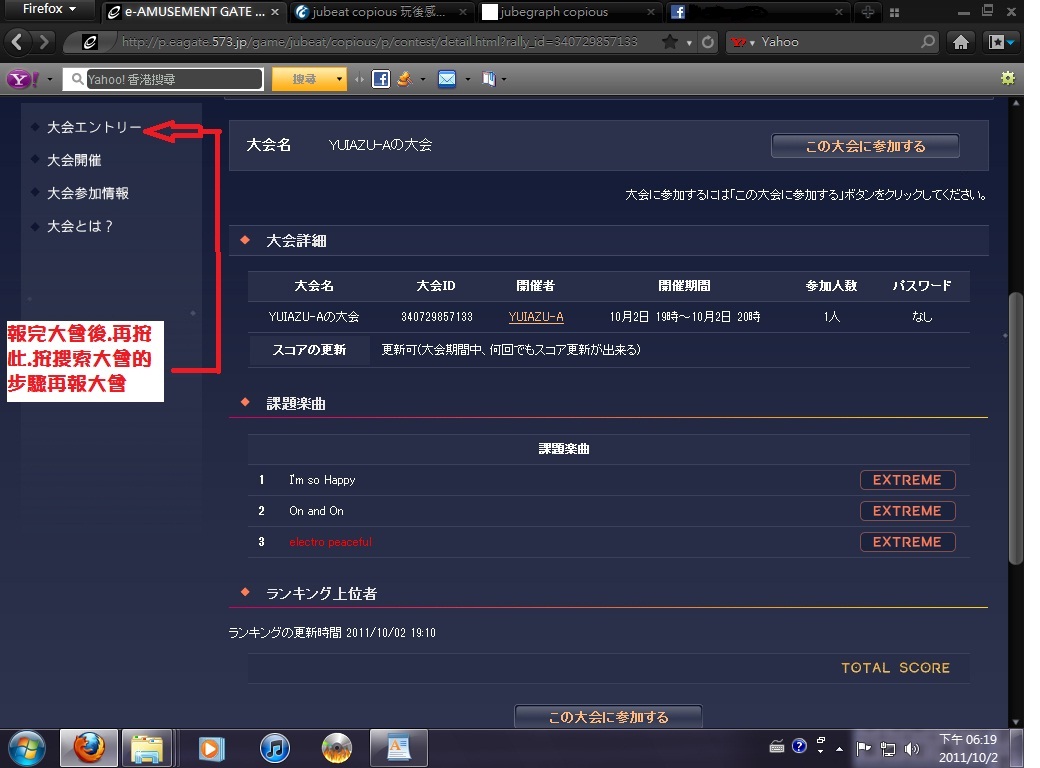Open the Firefox application menu dropdown
Viewport: 1040px width, 768px height.
[x=49, y=9]
